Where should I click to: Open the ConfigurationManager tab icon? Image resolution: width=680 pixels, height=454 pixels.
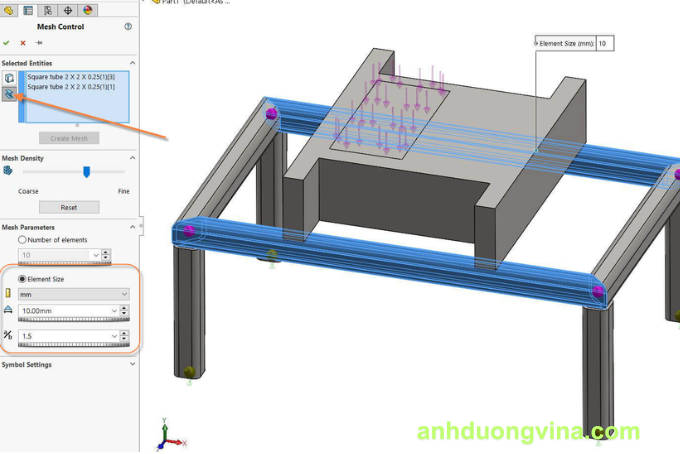tap(47, 9)
